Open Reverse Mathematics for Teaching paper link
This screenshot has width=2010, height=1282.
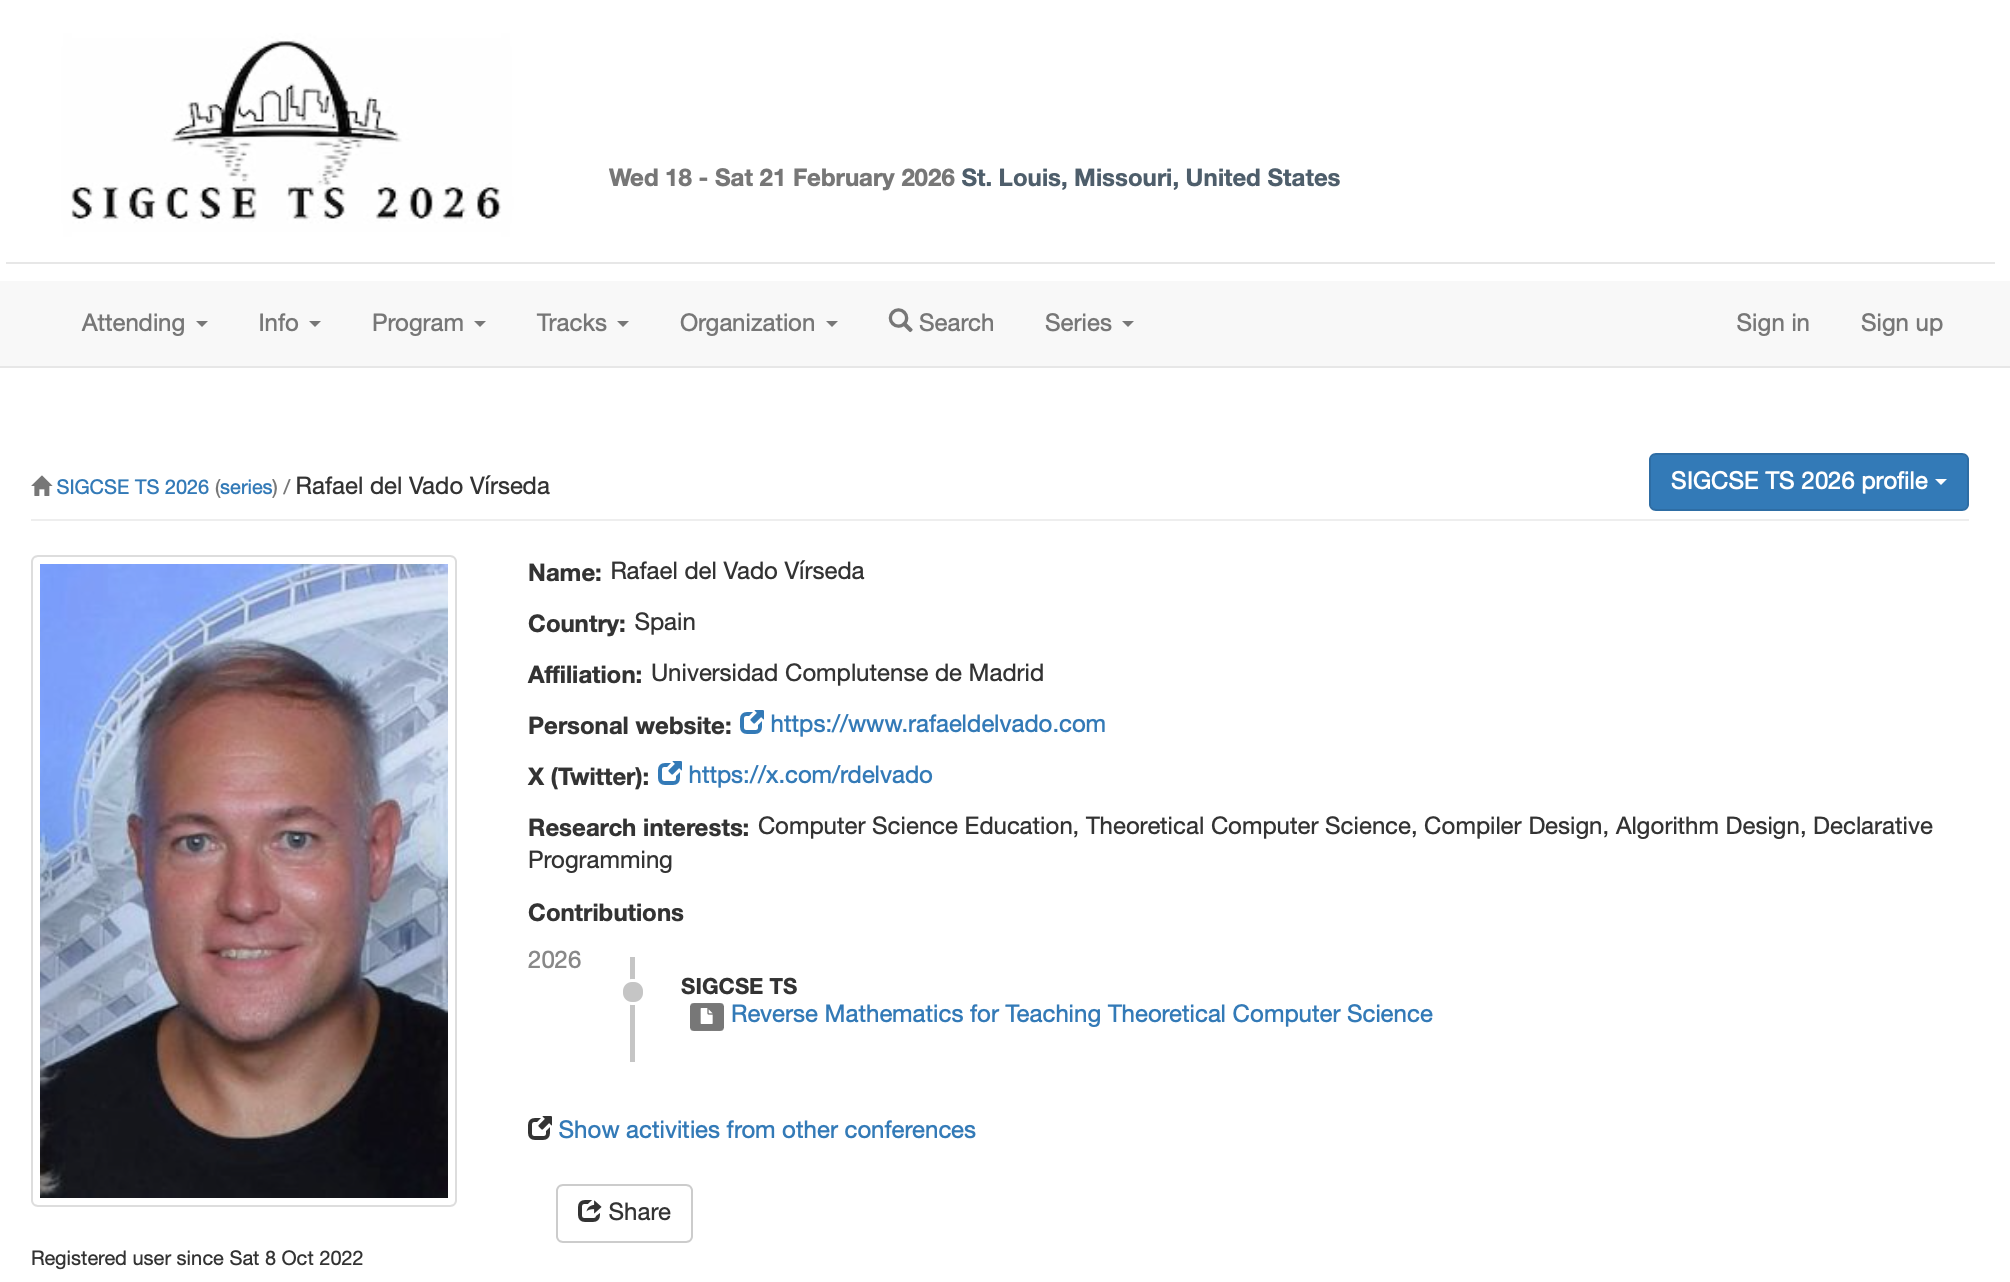1081,1014
